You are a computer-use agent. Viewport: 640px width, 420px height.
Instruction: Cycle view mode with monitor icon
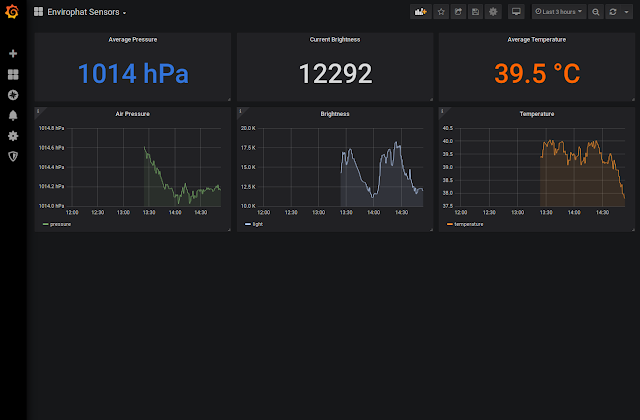coord(516,12)
